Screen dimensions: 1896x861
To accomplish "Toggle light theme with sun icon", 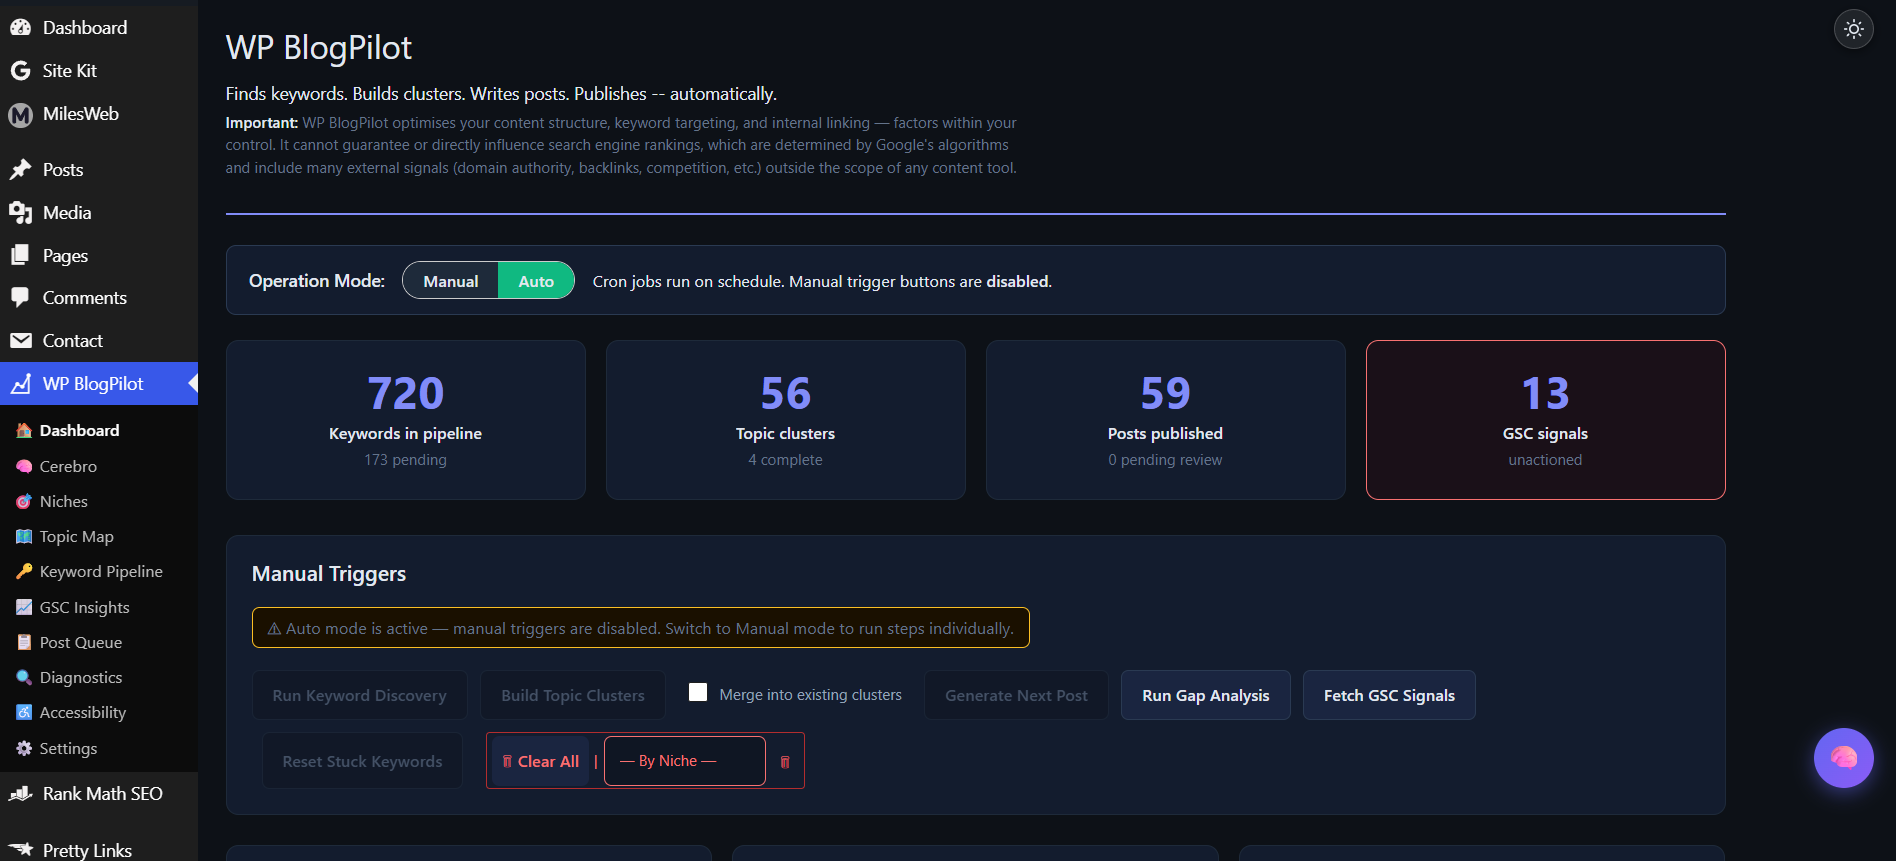I will point(1854,29).
